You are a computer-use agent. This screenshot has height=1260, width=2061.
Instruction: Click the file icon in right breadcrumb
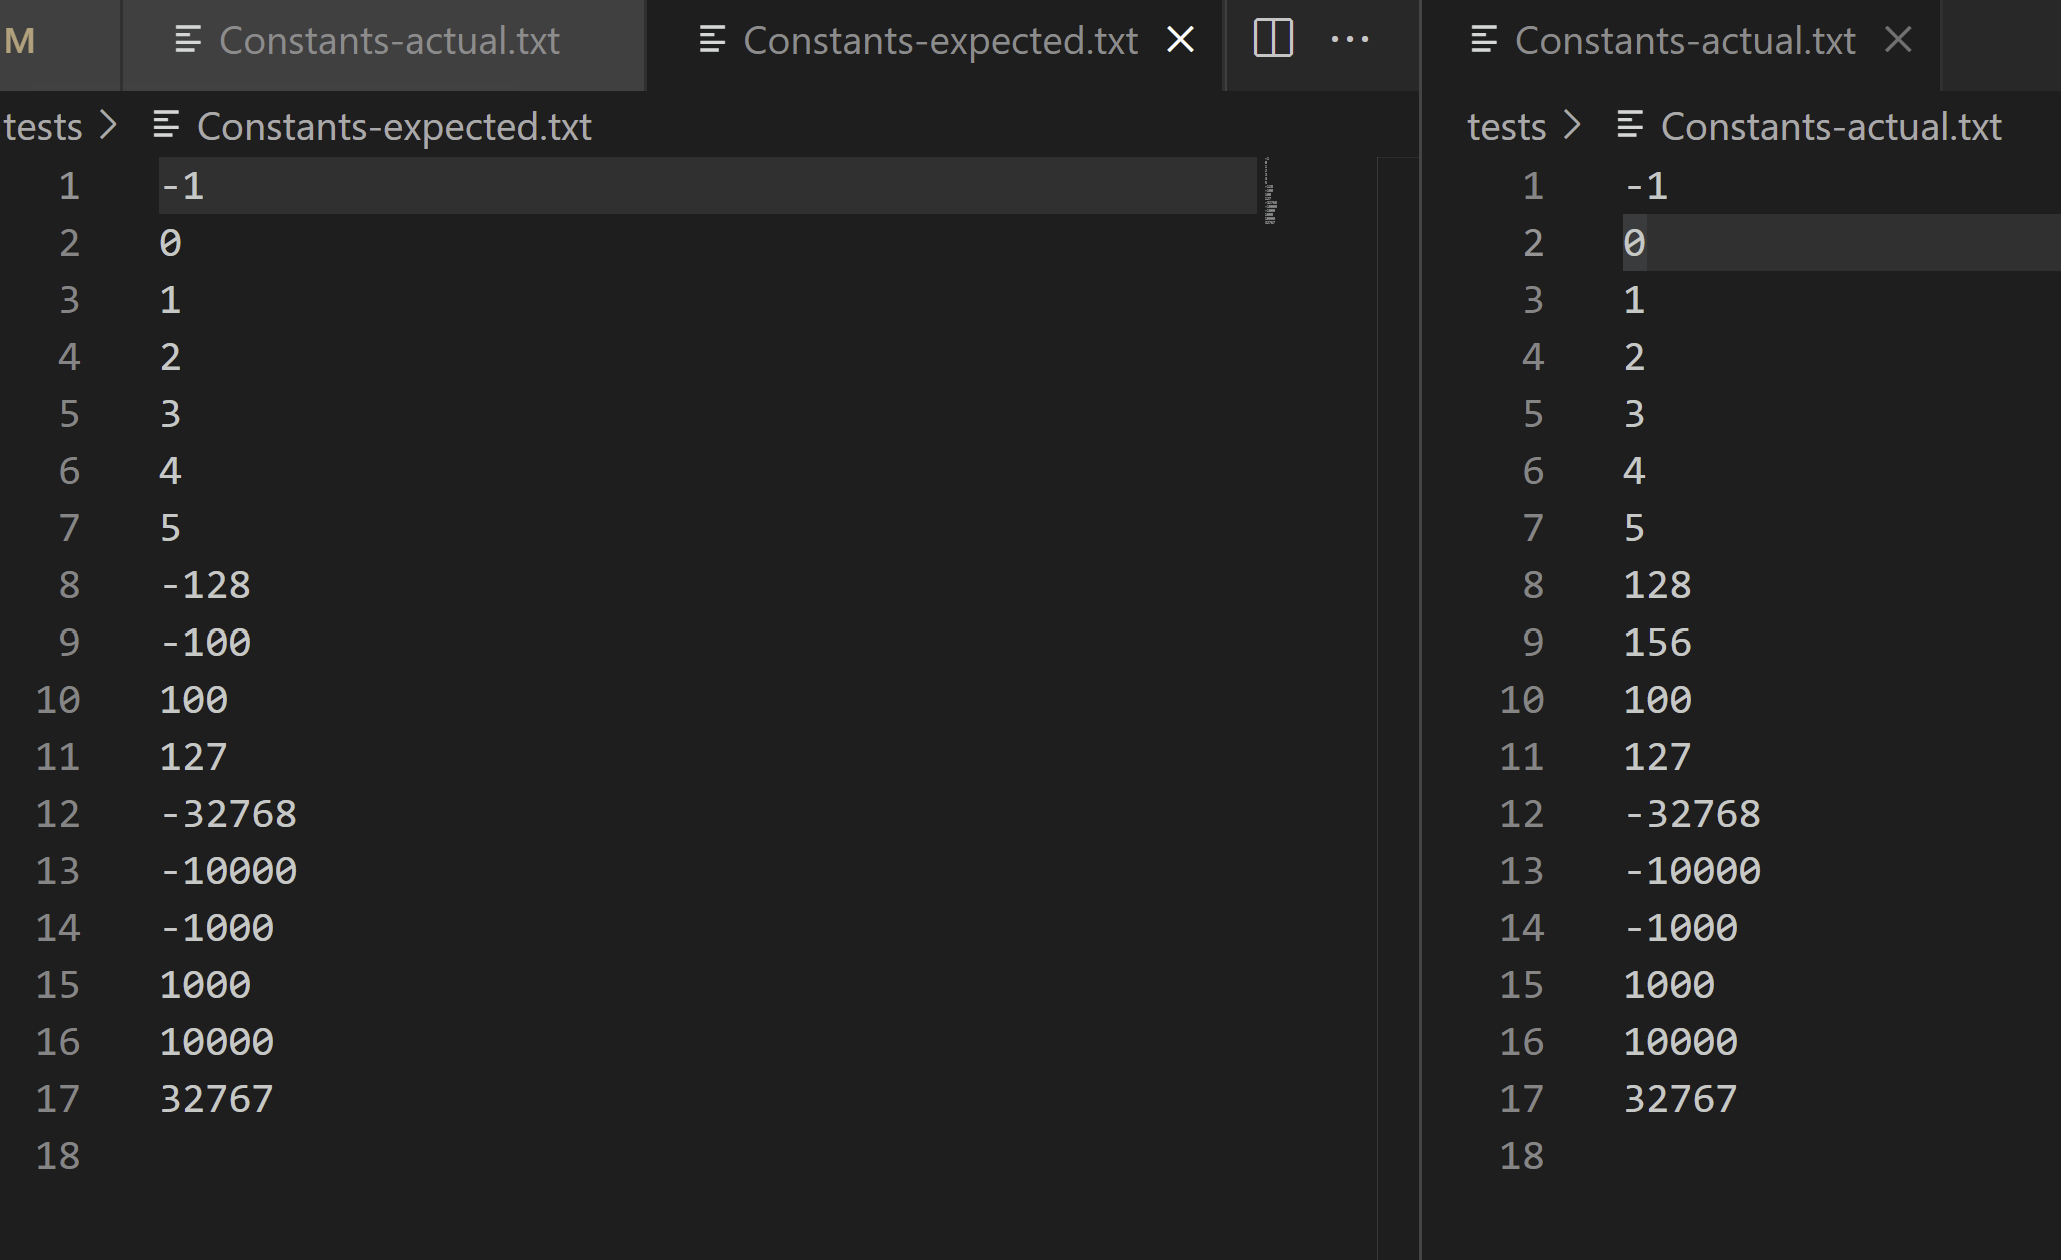(x=1630, y=126)
